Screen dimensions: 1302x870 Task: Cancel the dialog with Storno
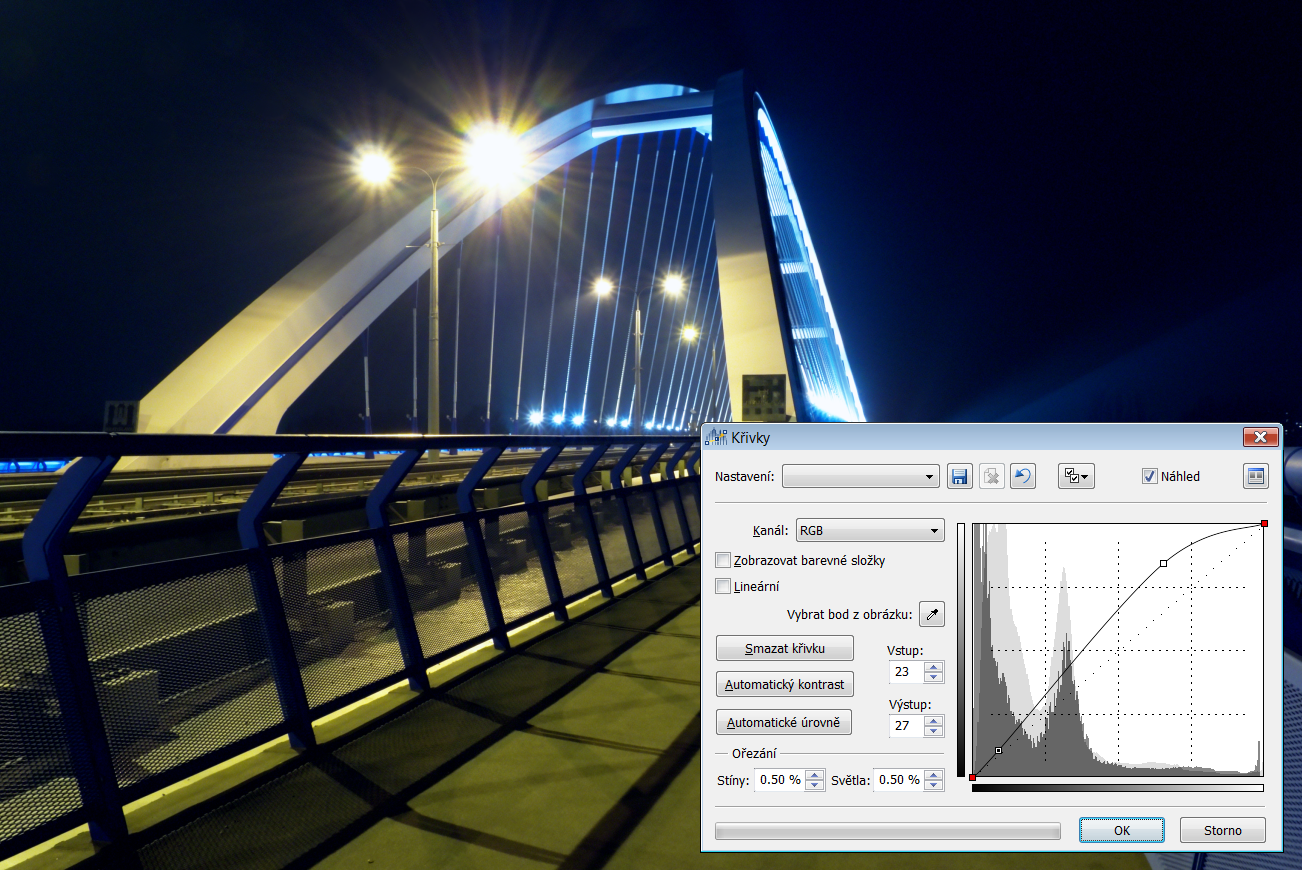1223,830
